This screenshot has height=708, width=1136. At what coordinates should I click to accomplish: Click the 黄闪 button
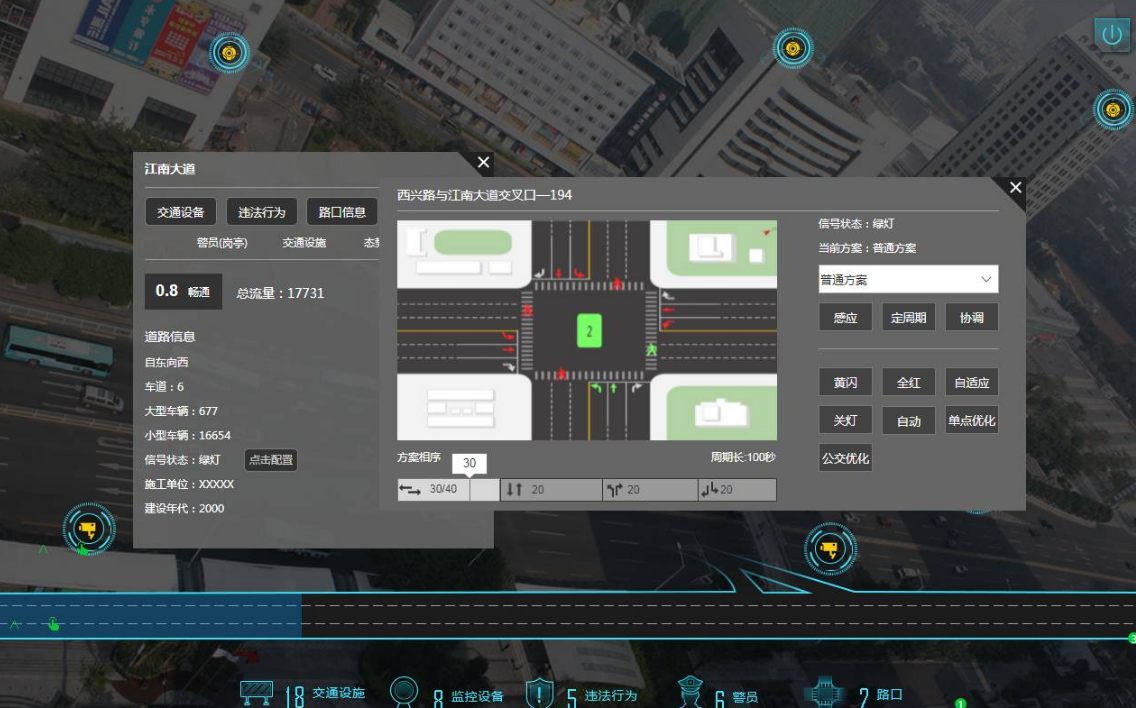coord(845,382)
